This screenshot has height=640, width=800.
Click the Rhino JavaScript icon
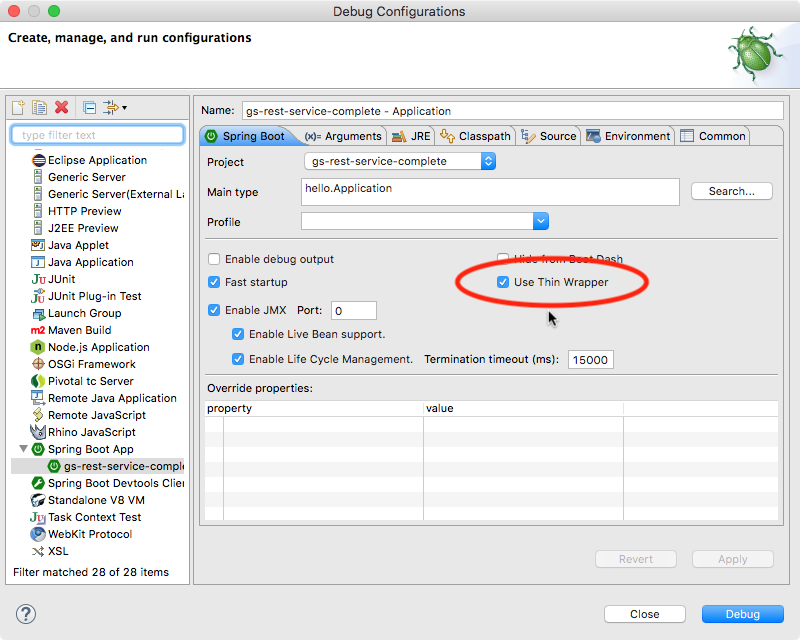pyautogui.click(x=38, y=432)
